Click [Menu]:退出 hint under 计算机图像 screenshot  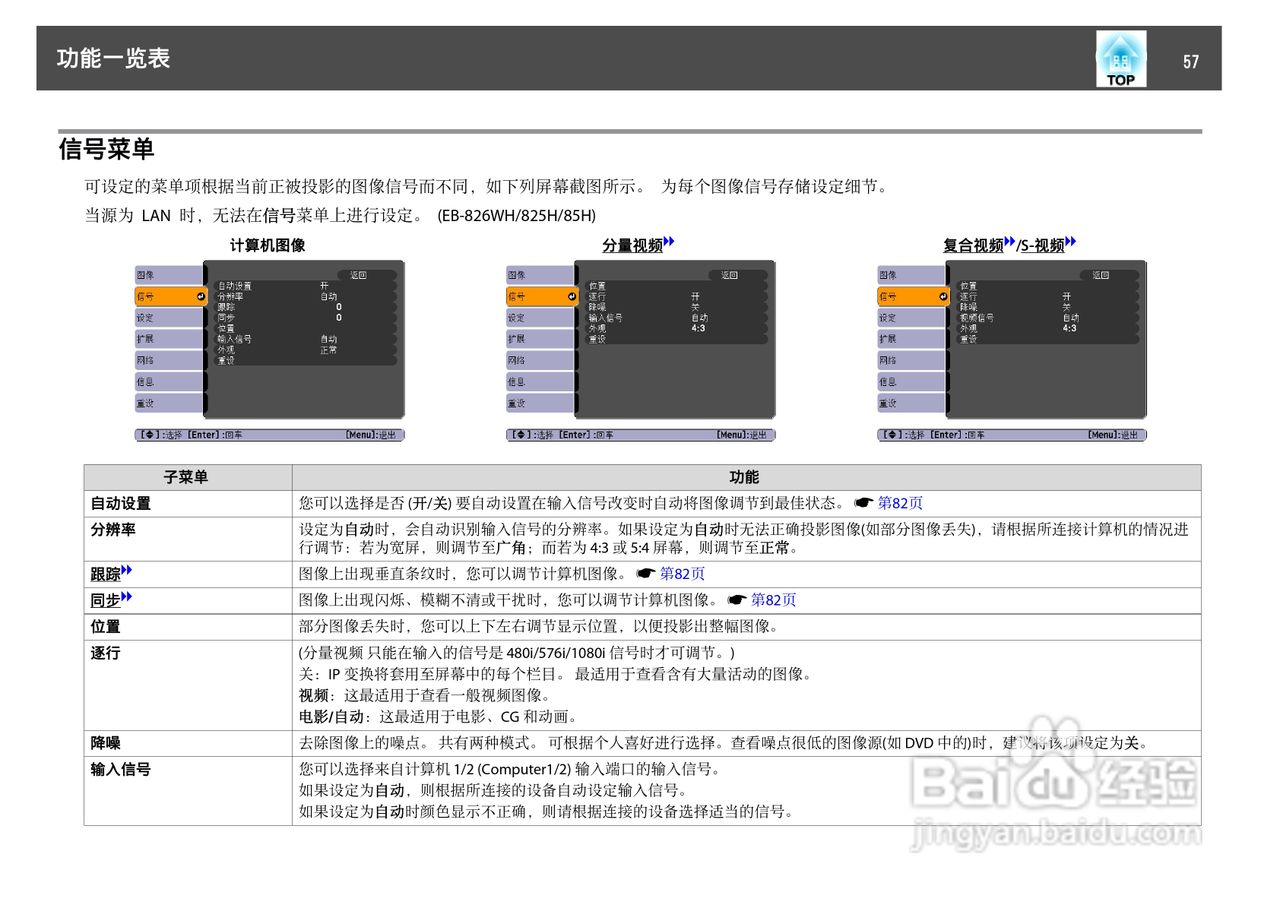click(x=372, y=435)
